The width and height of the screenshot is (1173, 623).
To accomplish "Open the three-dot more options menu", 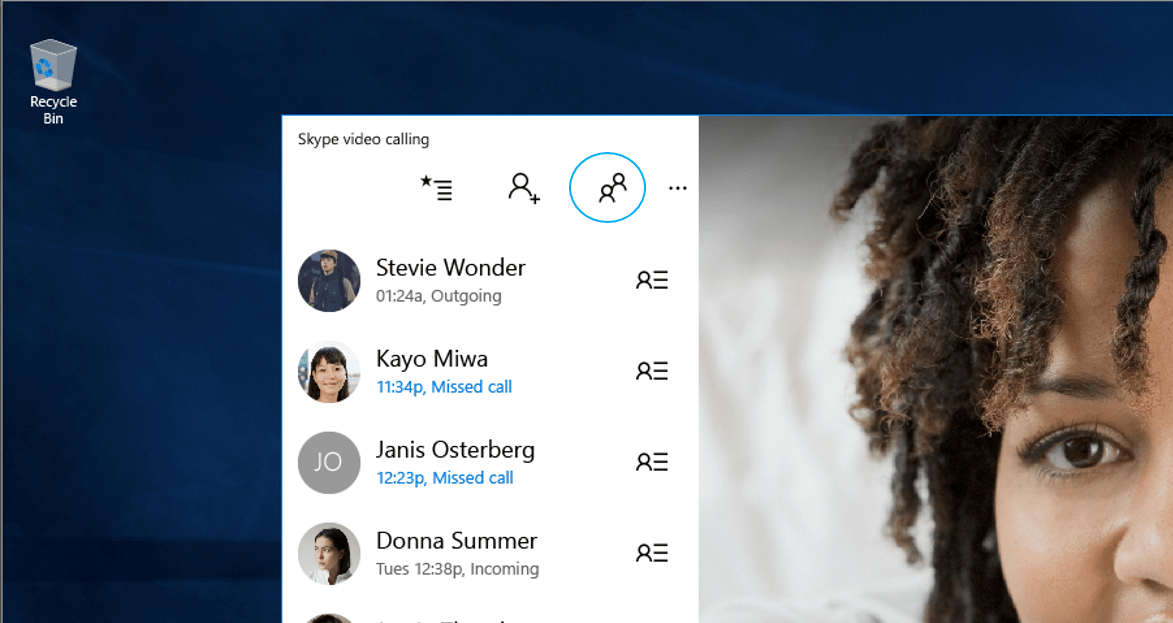I will pos(678,188).
